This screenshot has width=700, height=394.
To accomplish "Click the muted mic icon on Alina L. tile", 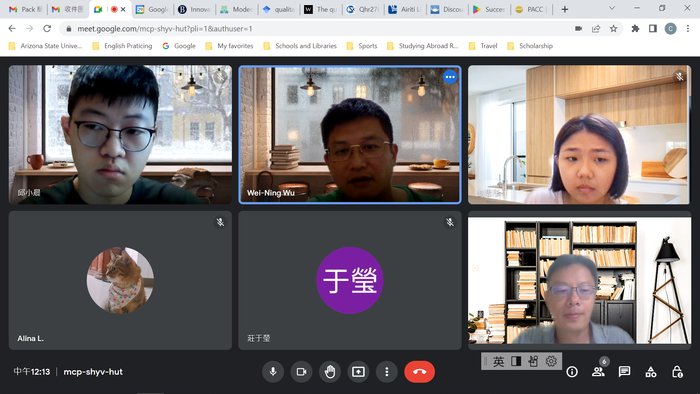I will pos(220,222).
